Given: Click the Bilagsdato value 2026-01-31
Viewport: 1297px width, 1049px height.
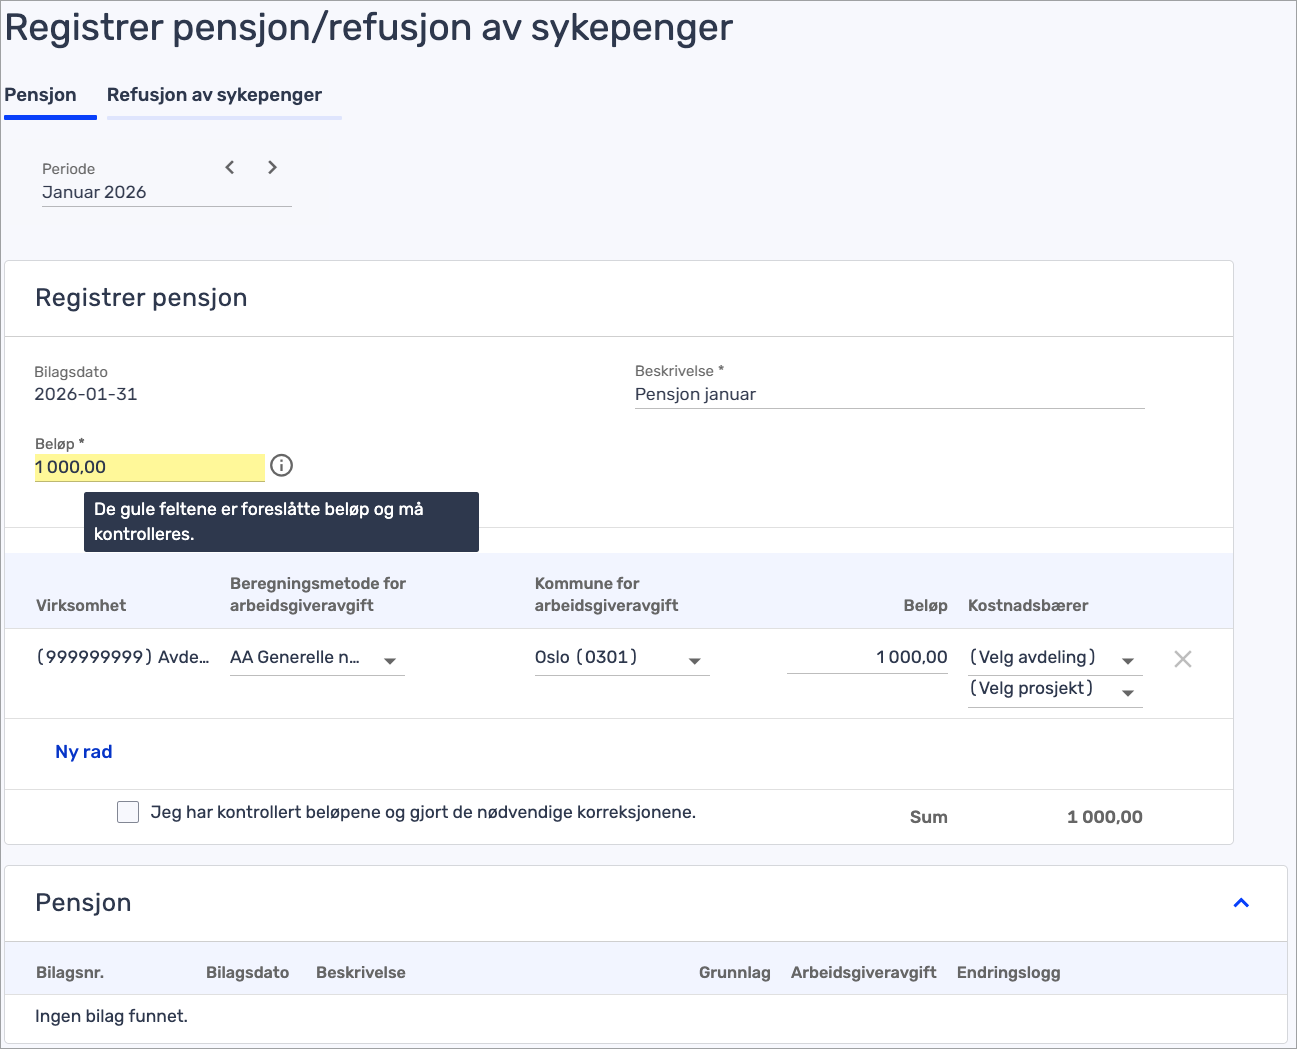Looking at the screenshot, I should 86,394.
